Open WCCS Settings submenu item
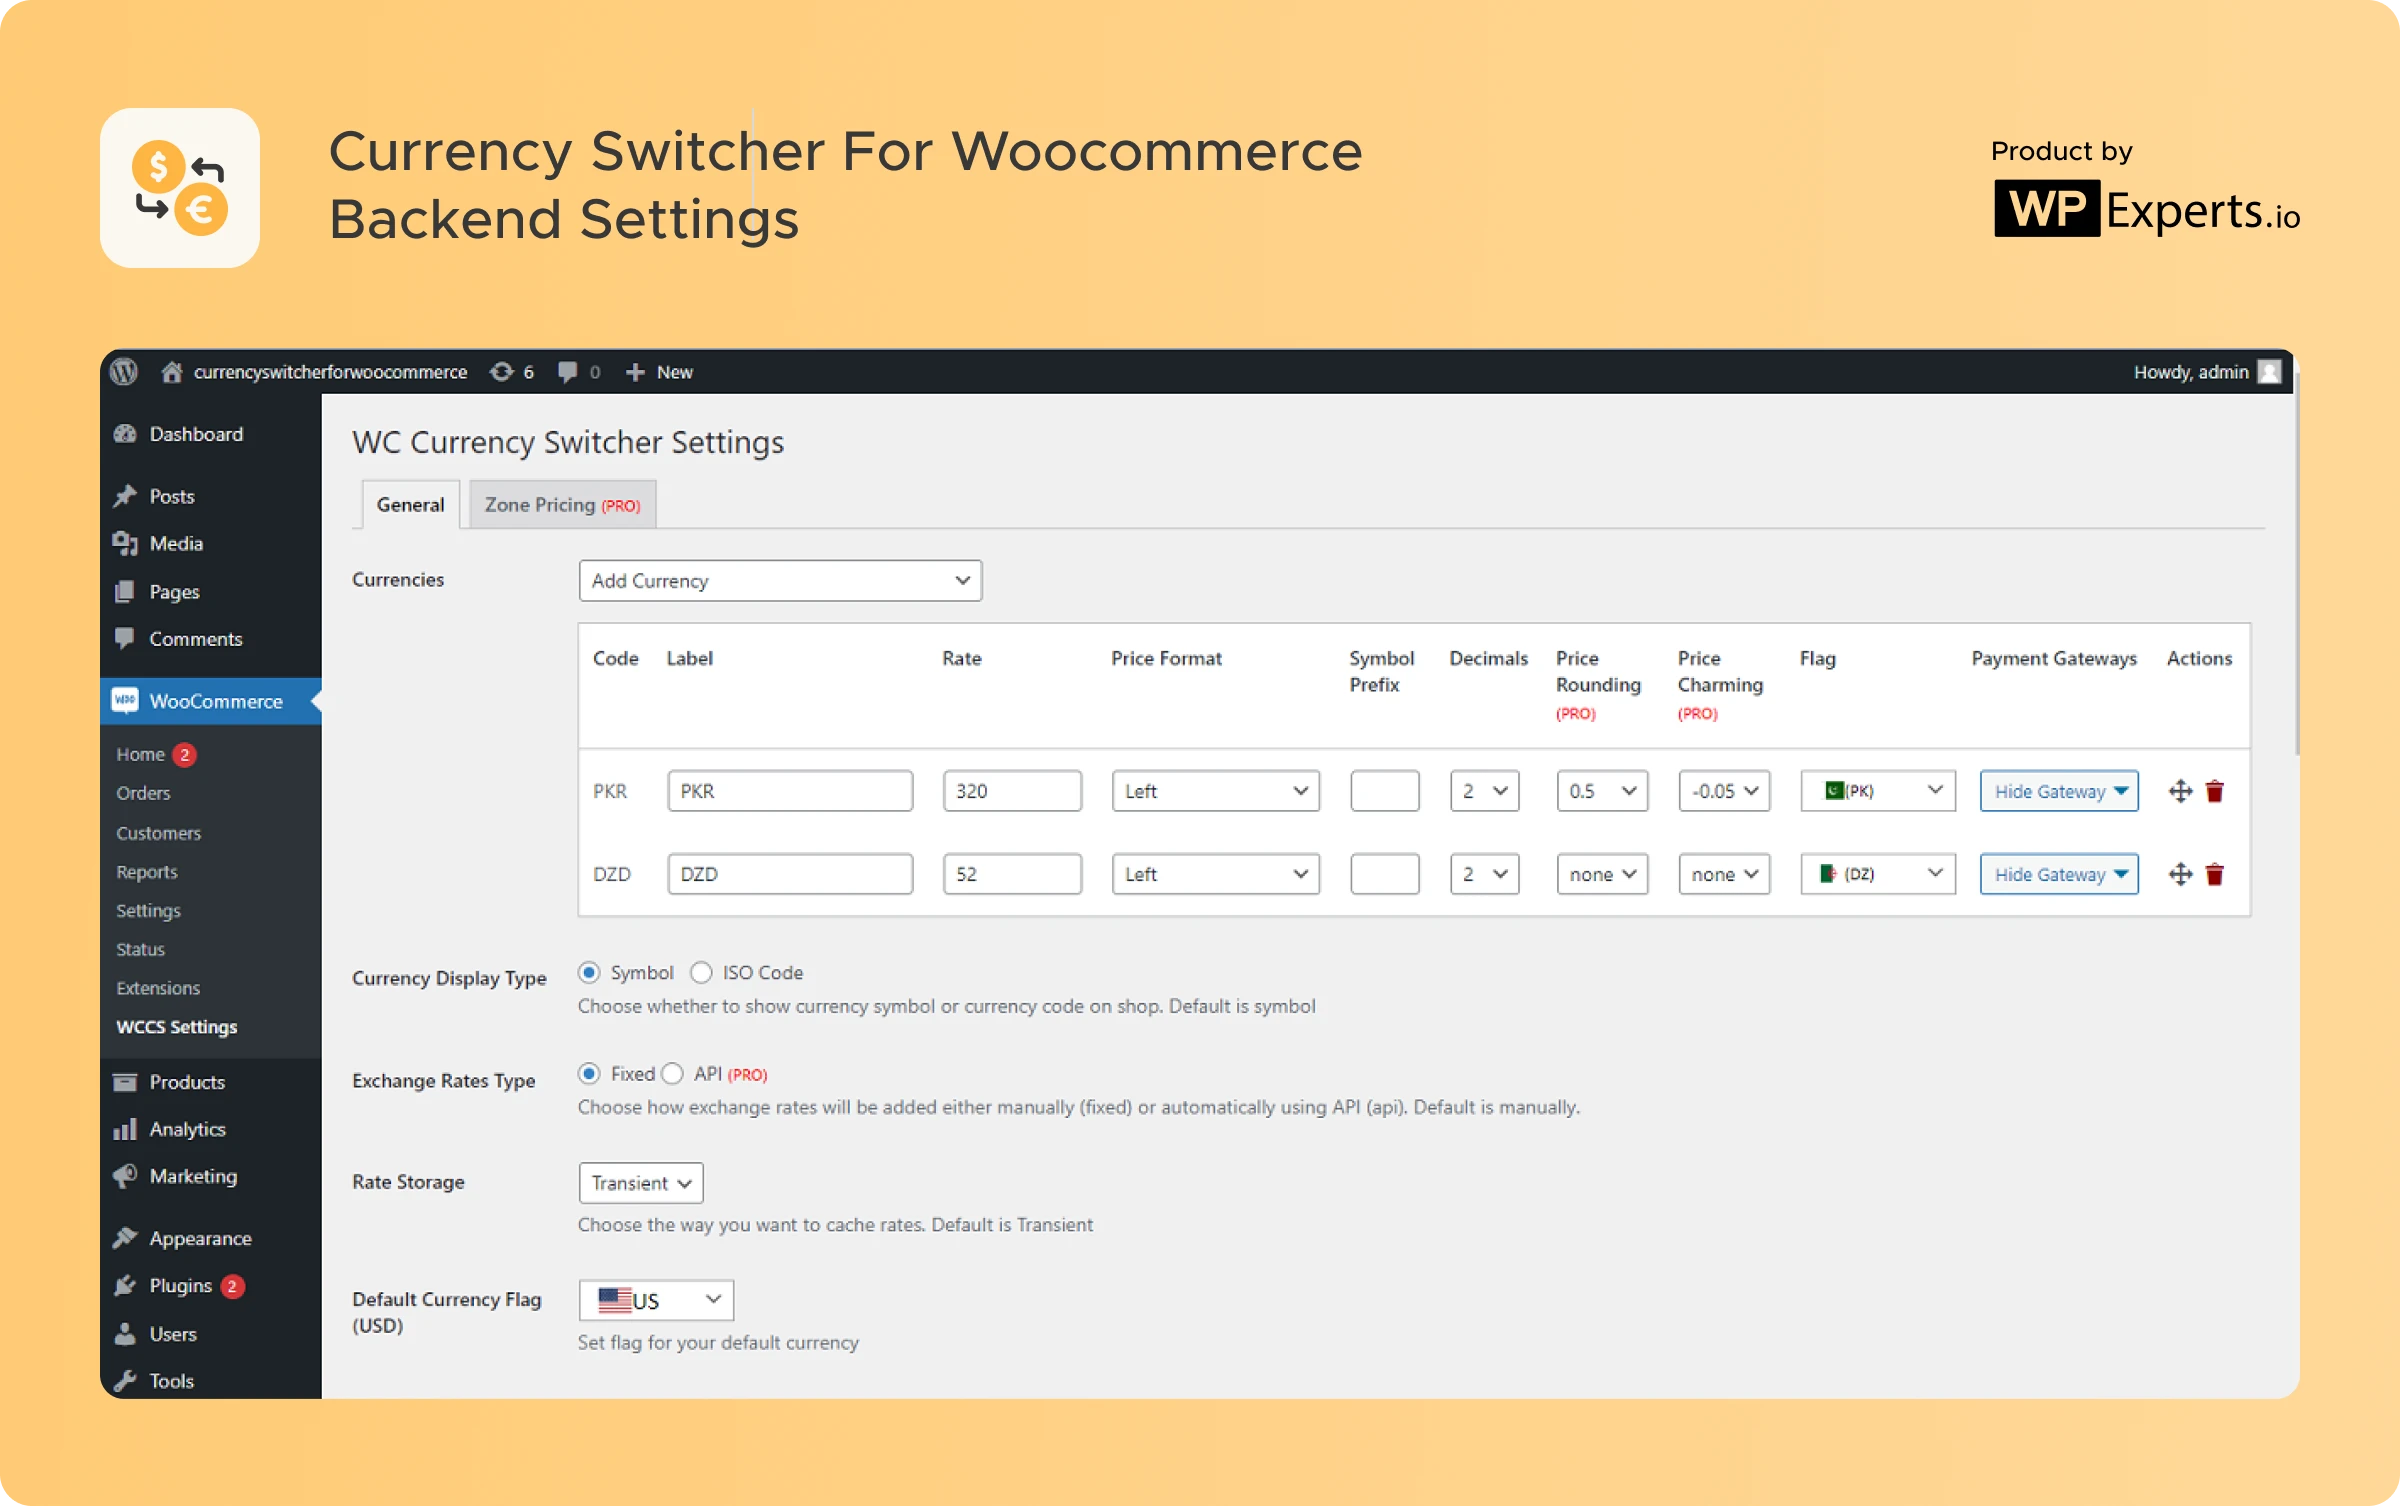Image resolution: width=2400 pixels, height=1506 pixels. 177,1027
